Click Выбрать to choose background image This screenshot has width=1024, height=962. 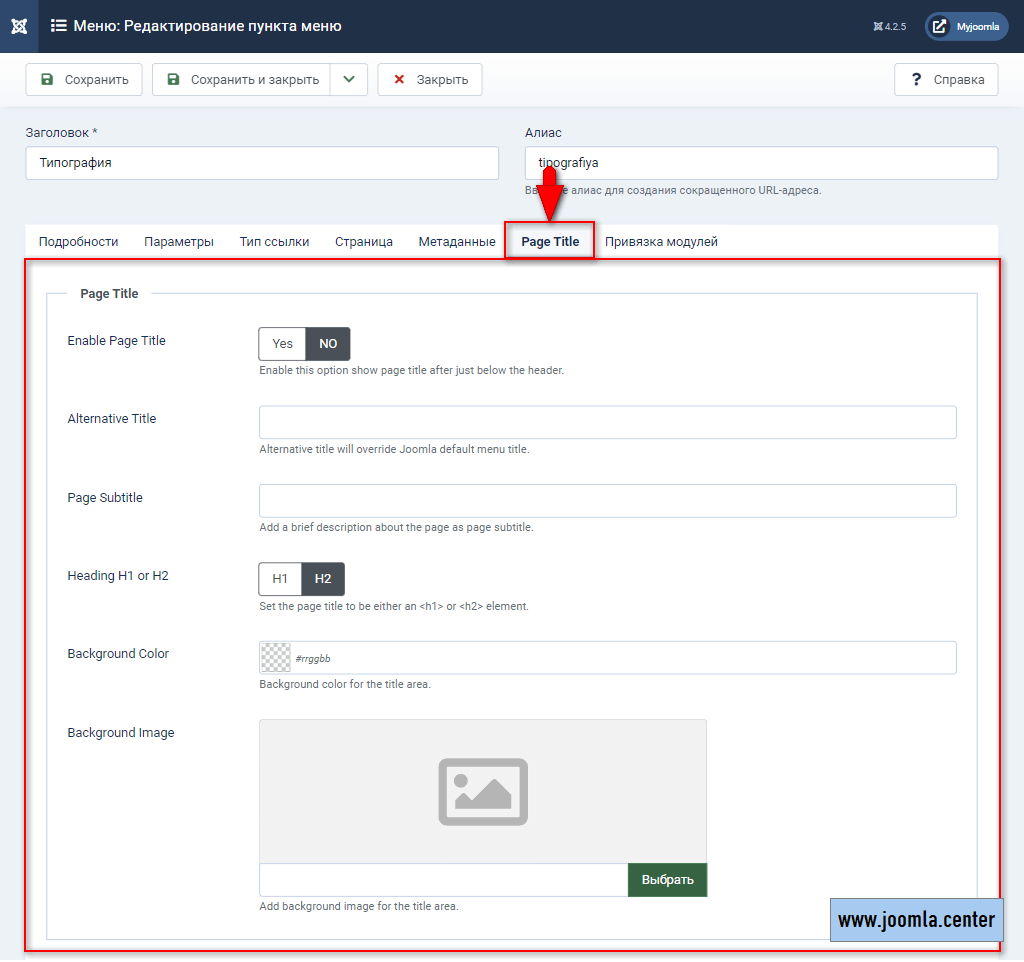(x=667, y=880)
